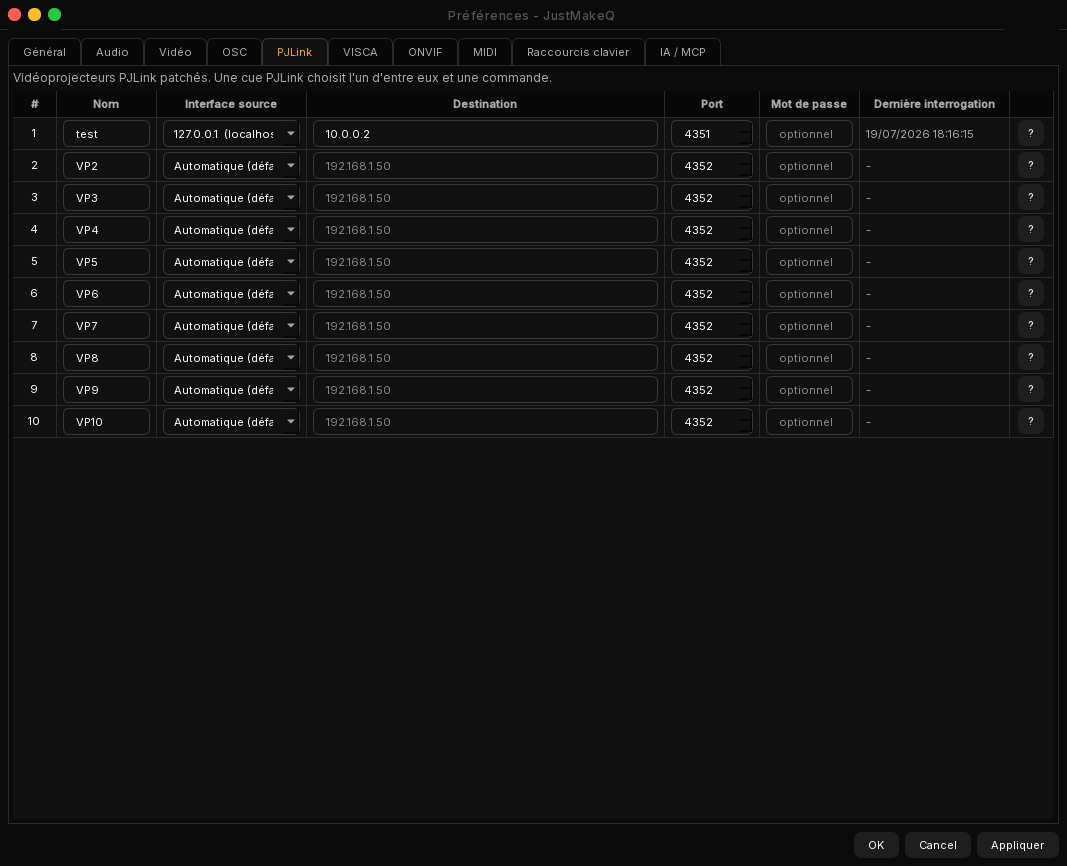Select the IA / MCP tab

pyautogui.click(x=683, y=52)
